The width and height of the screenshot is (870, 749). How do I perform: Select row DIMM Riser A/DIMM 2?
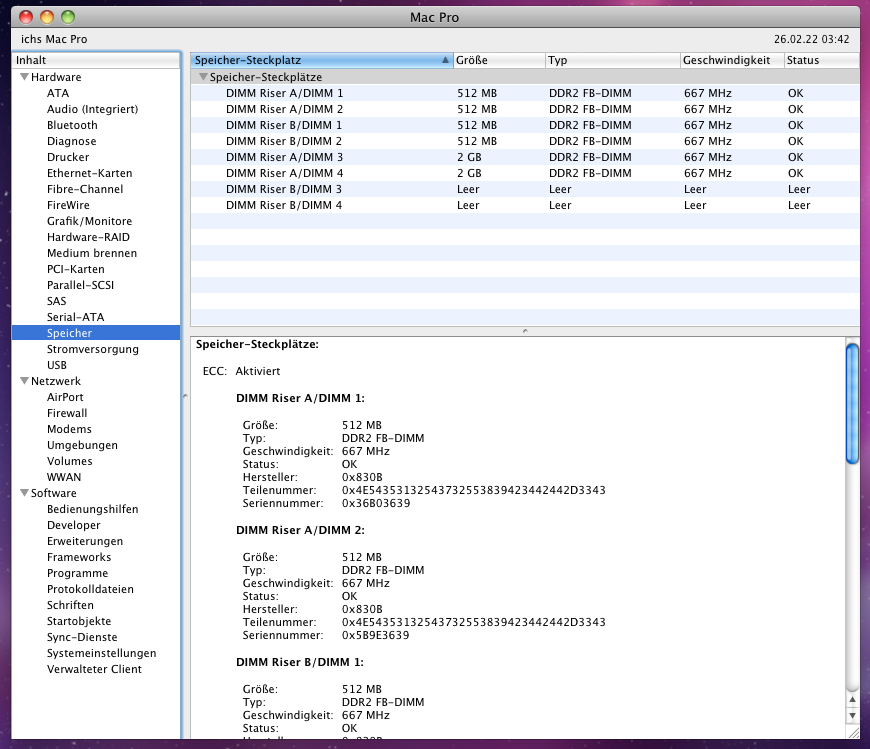pyautogui.click(x=525, y=109)
